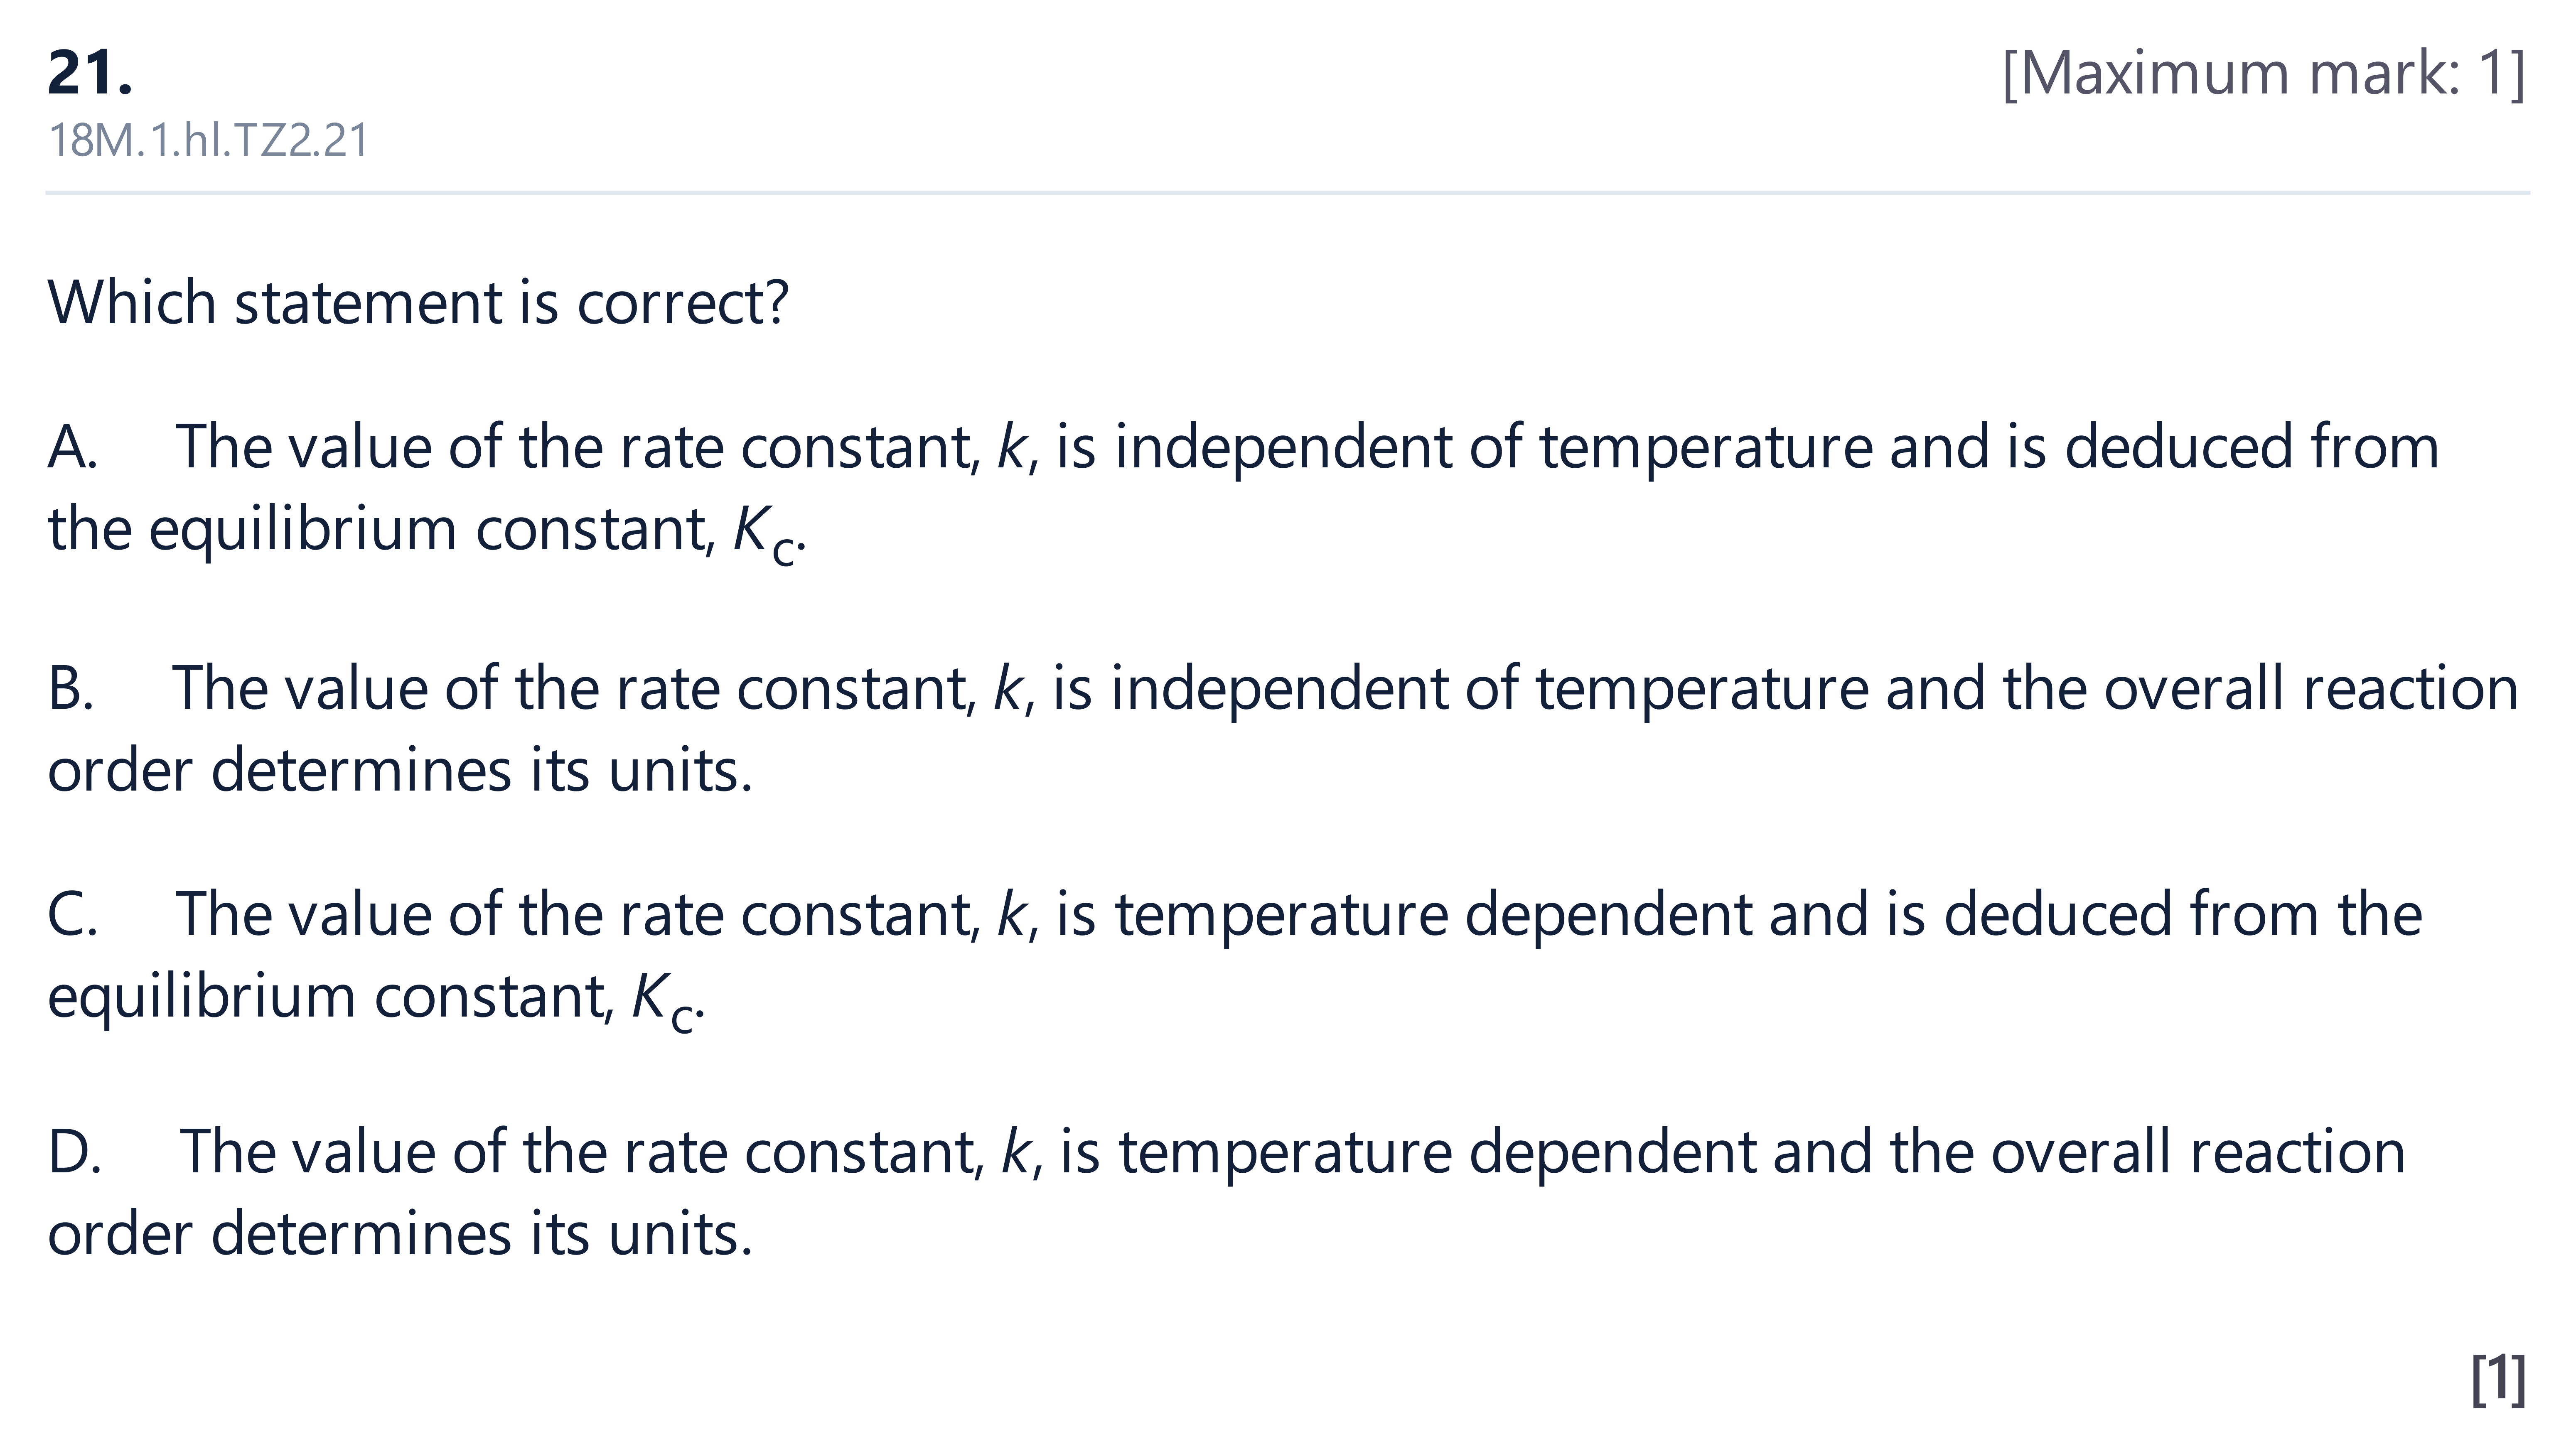Image resolution: width=2576 pixels, height=1454 pixels.
Task: Click the Maximum mark: 1 label
Action: 2264,73
